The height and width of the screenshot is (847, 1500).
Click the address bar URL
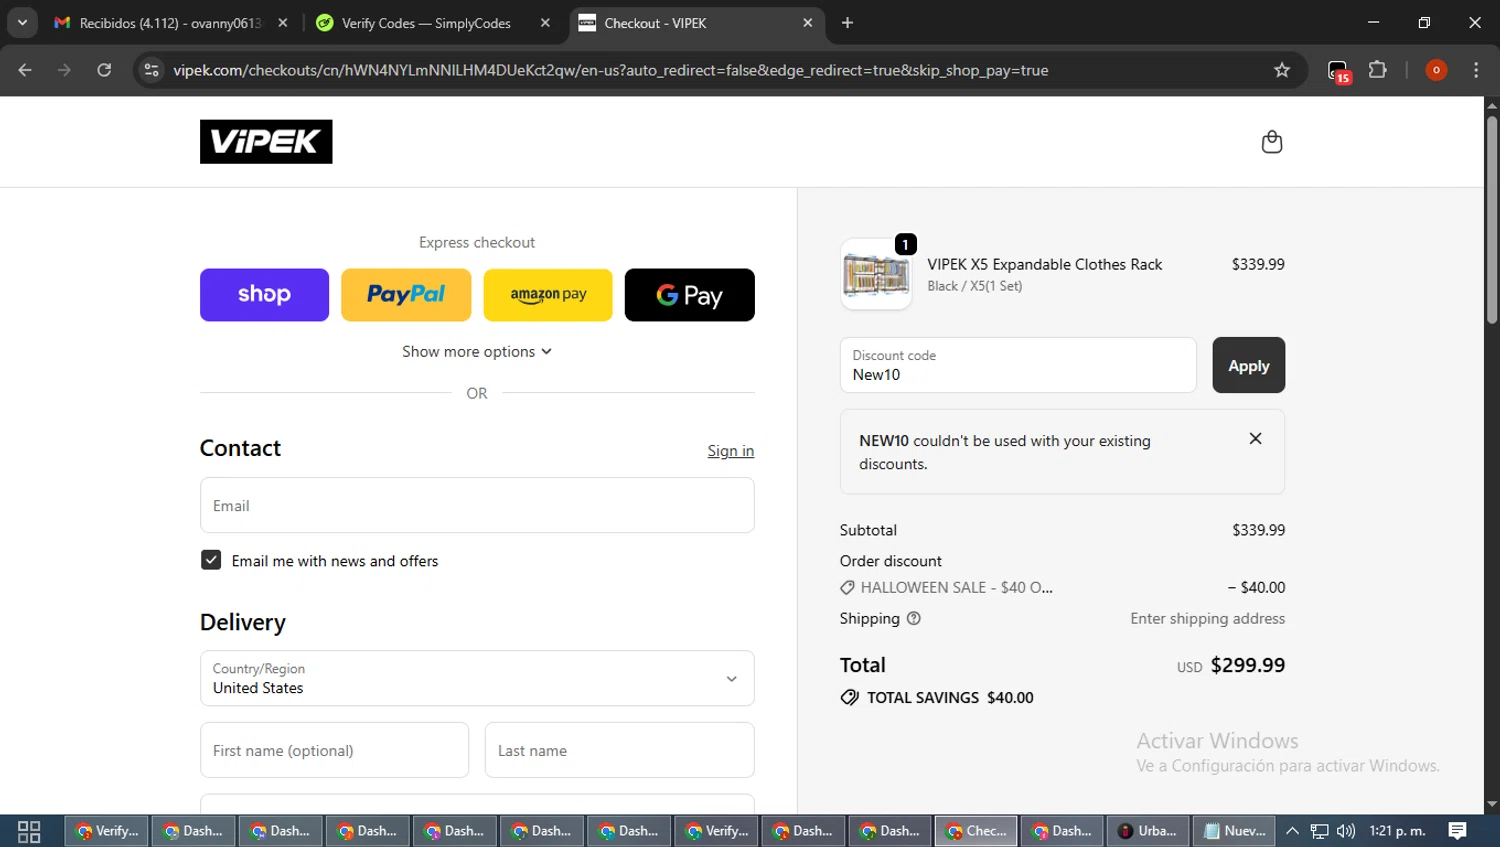610,70
